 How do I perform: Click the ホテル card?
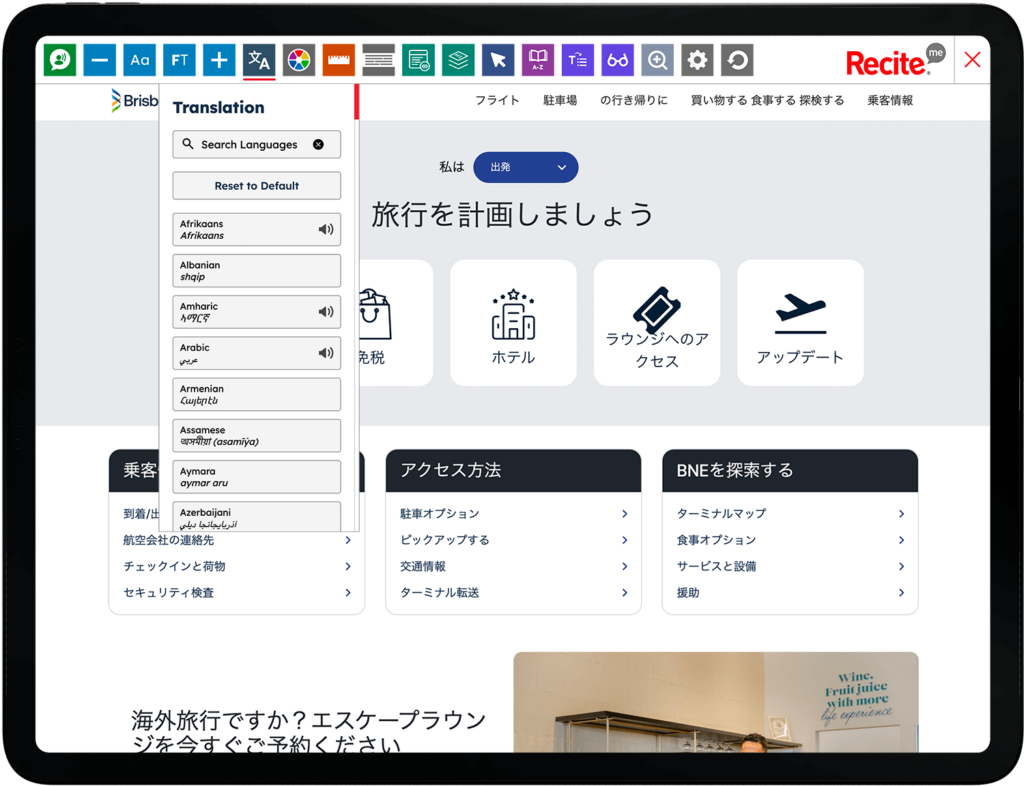[513, 322]
